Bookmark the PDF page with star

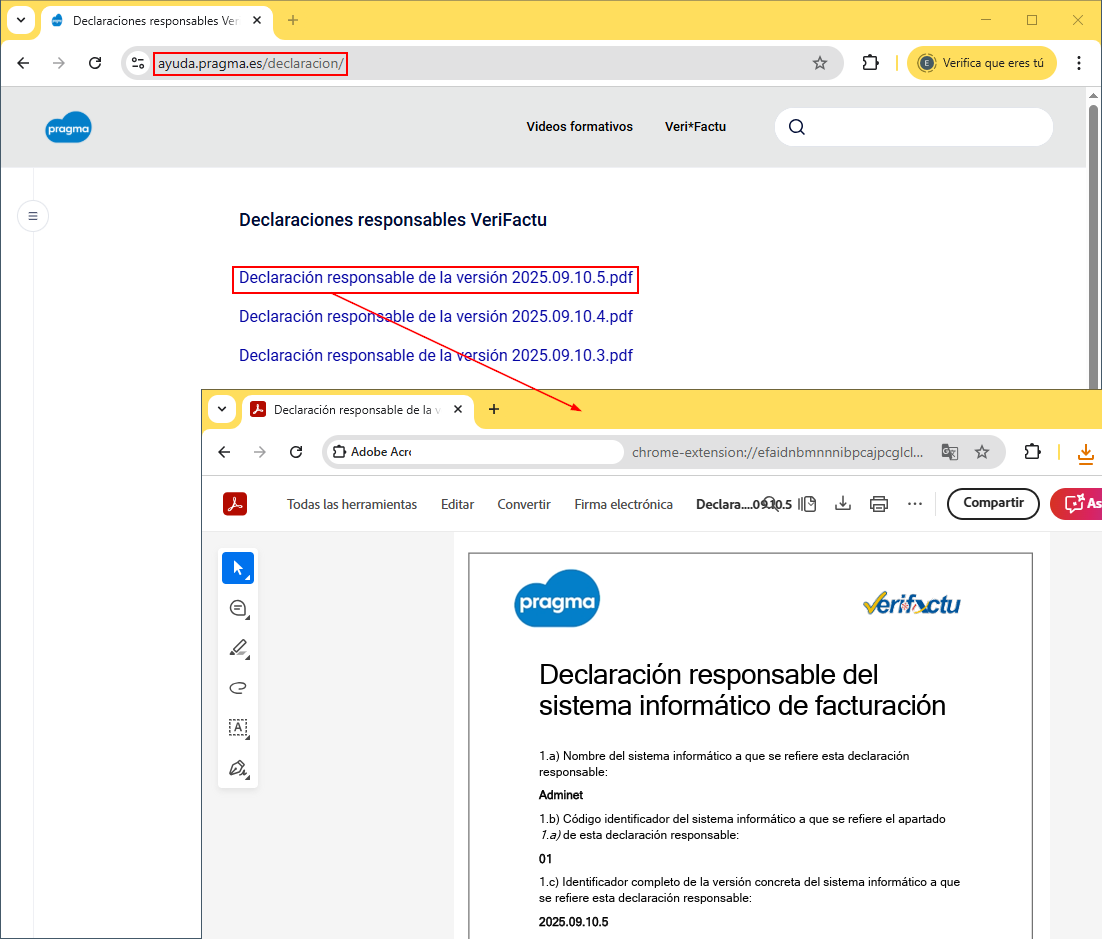(x=982, y=452)
